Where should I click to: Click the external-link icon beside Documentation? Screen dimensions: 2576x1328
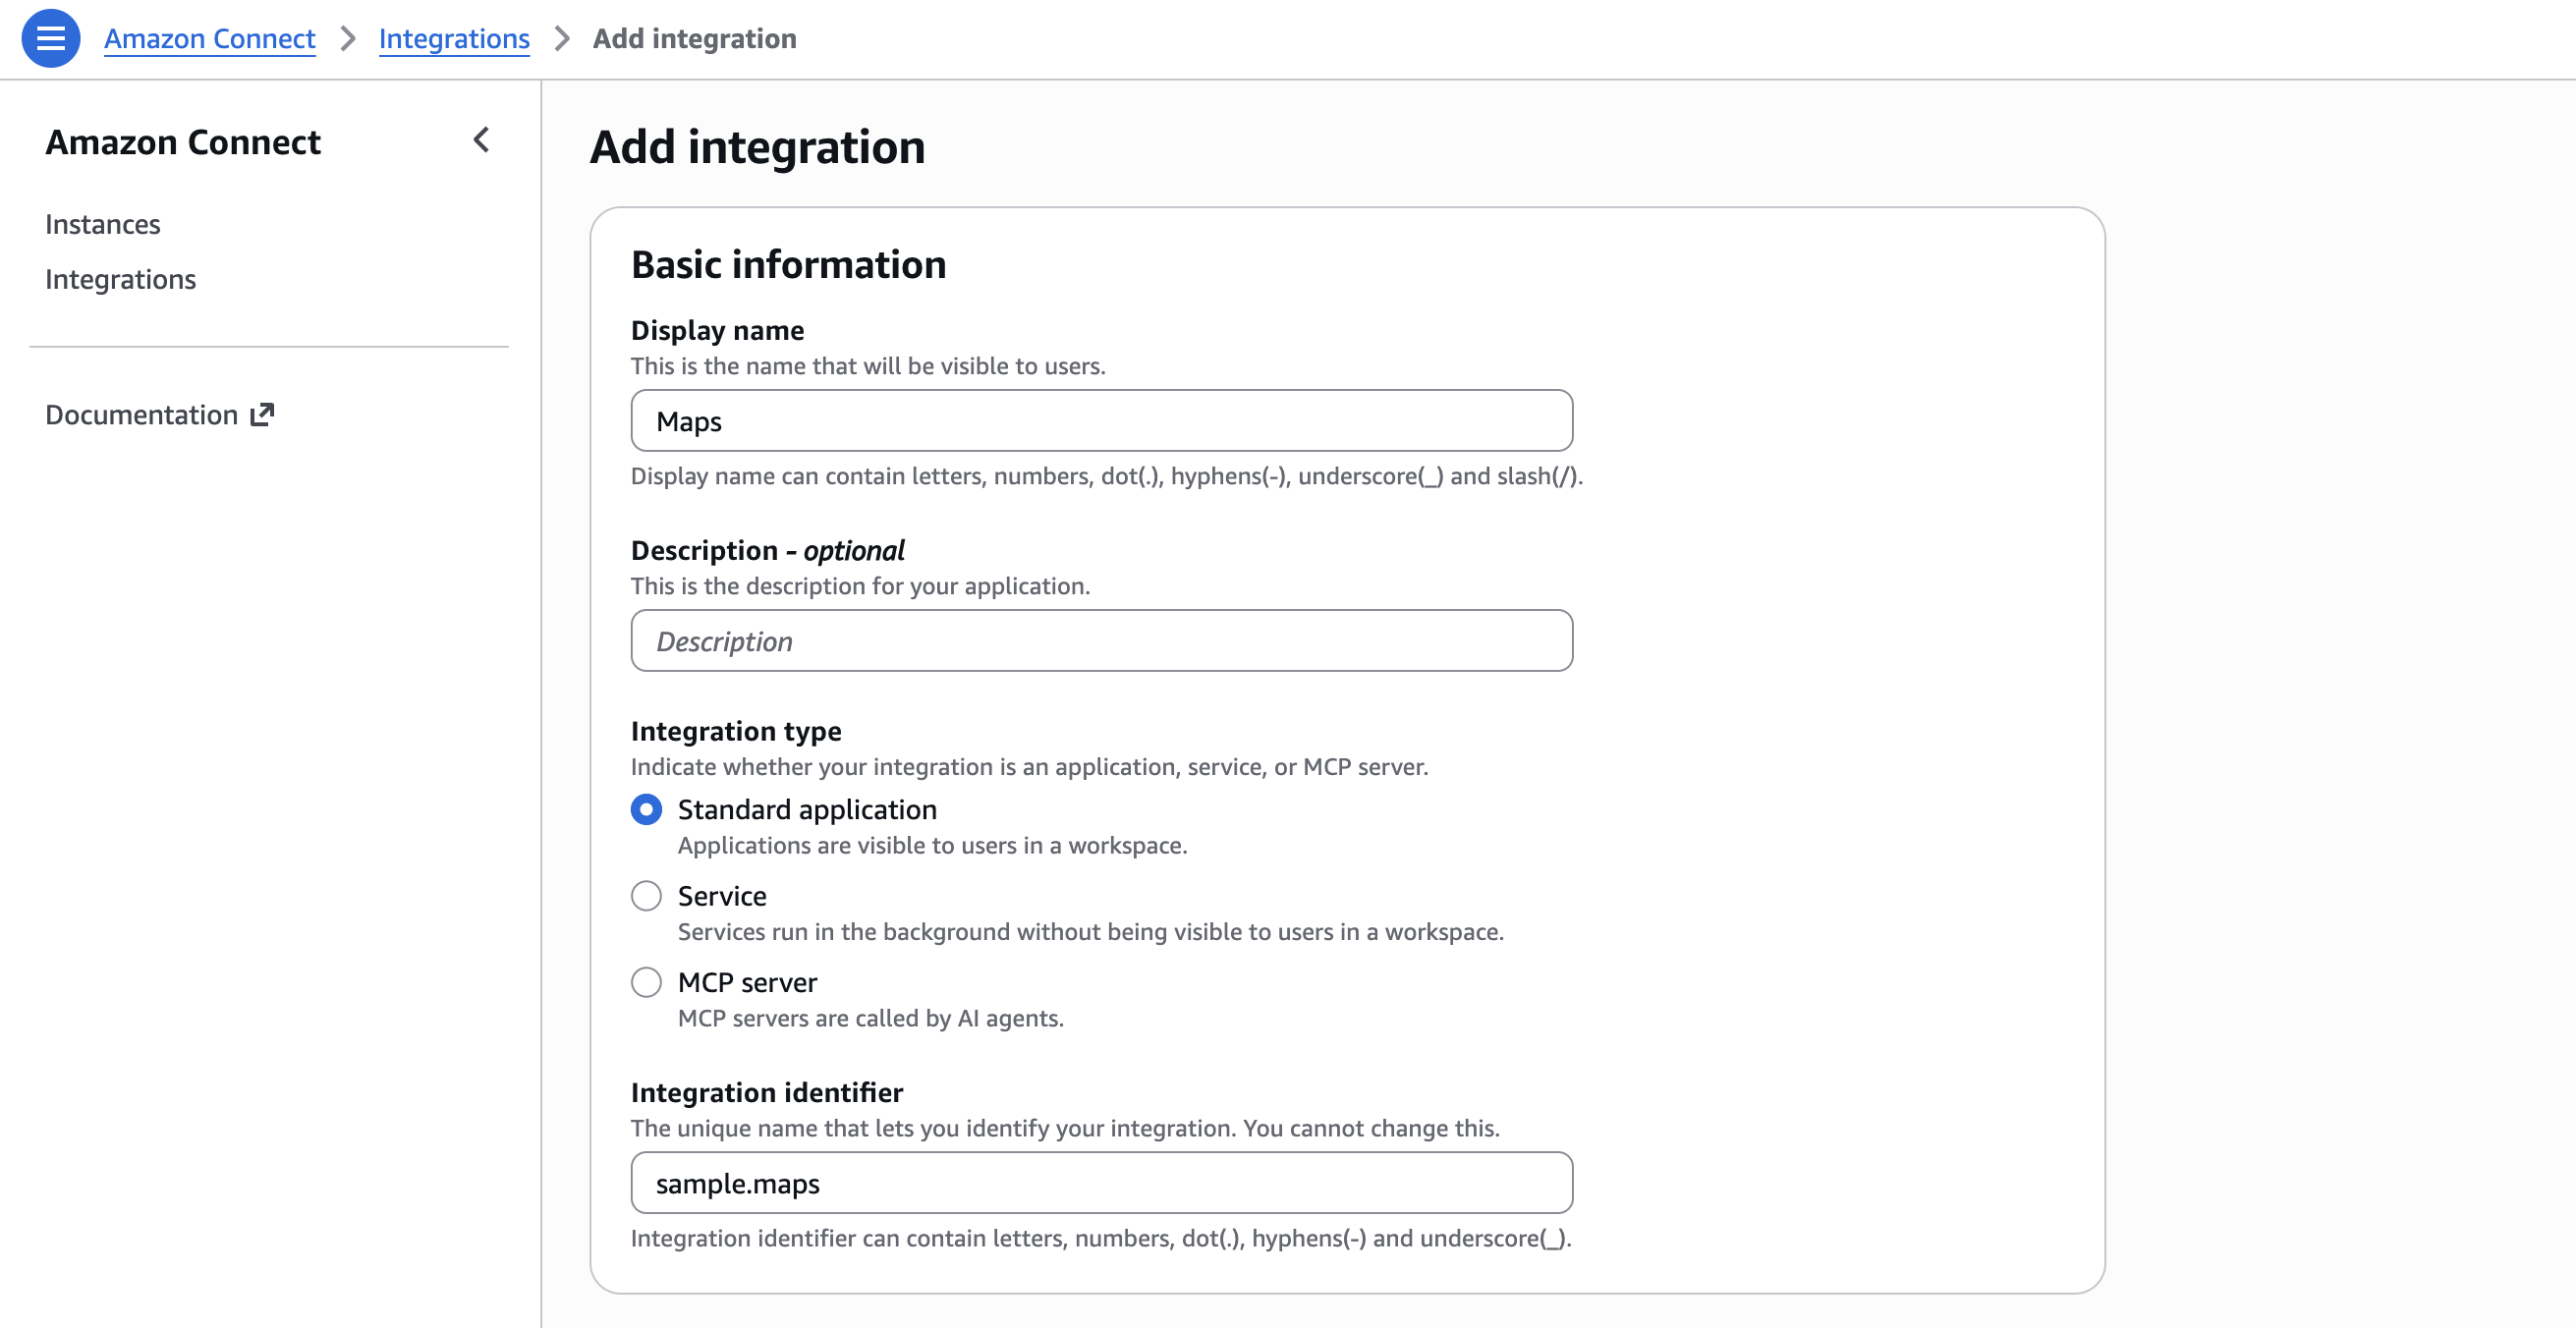[262, 415]
